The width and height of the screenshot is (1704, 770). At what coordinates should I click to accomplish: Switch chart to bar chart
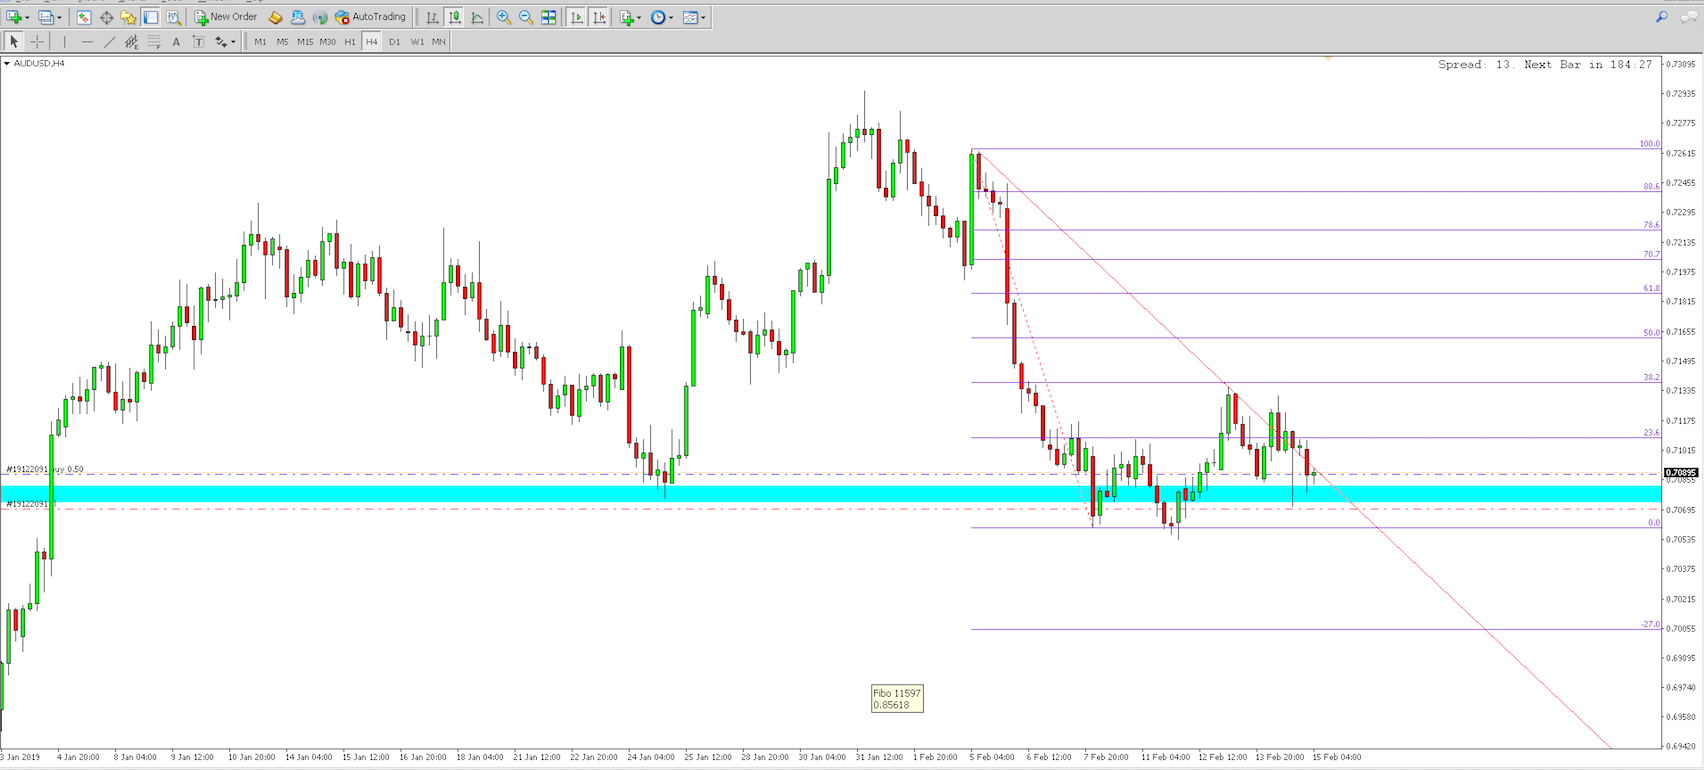click(432, 17)
